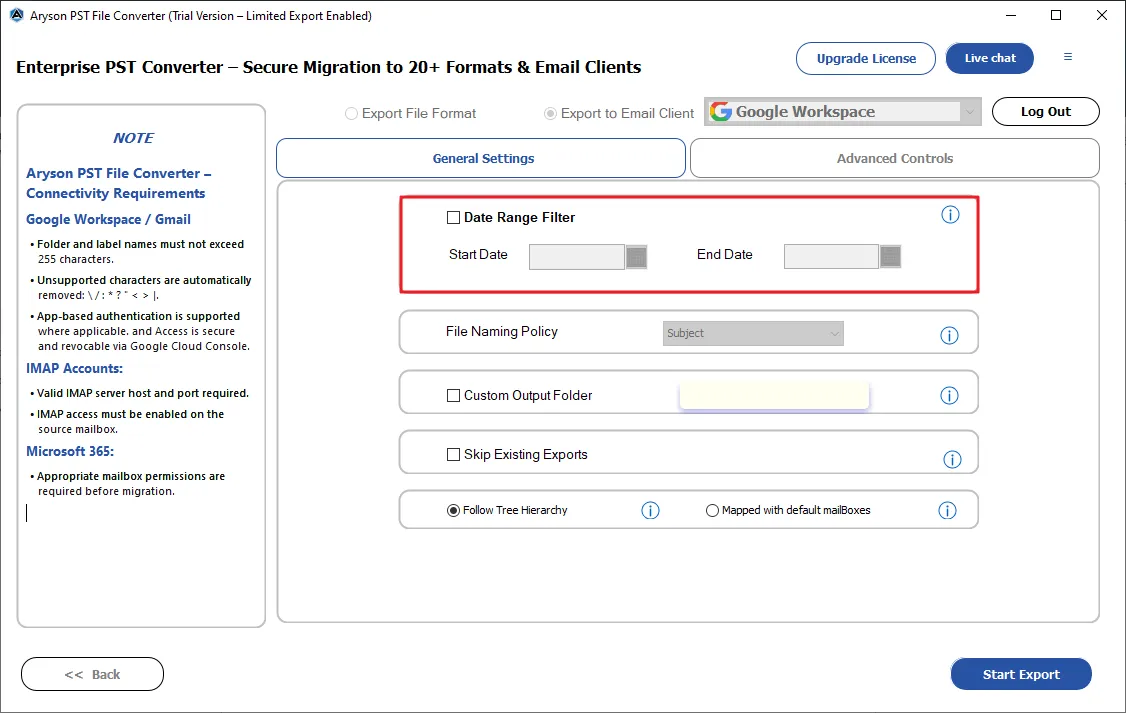The width and height of the screenshot is (1126, 713).
Task: Select Mapped with default mailBoxes option
Action: pyautogui.click(x=712, y=511)
